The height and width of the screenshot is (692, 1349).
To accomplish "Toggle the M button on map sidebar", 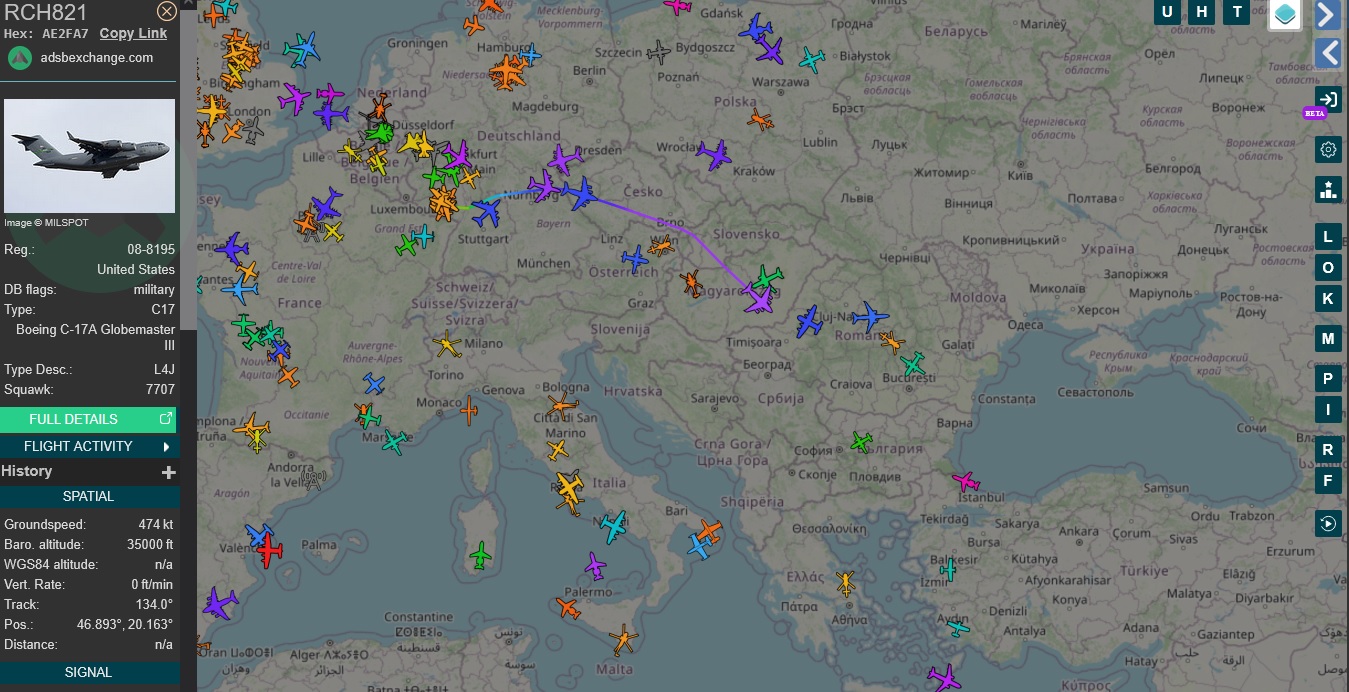I will click(1328, 339).
